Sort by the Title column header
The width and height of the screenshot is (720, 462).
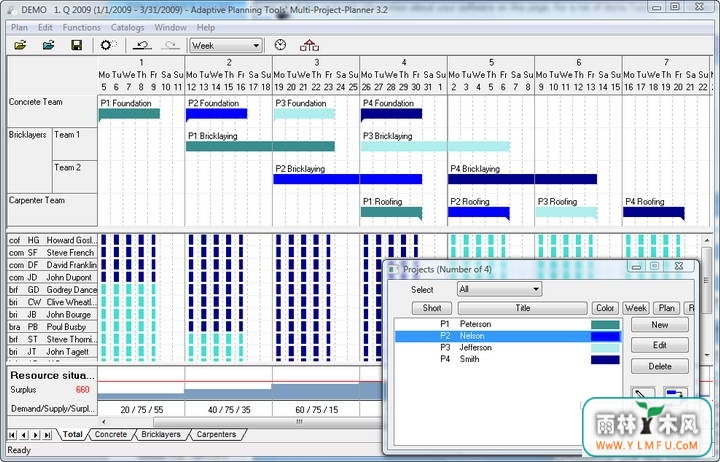click(523, 308)
